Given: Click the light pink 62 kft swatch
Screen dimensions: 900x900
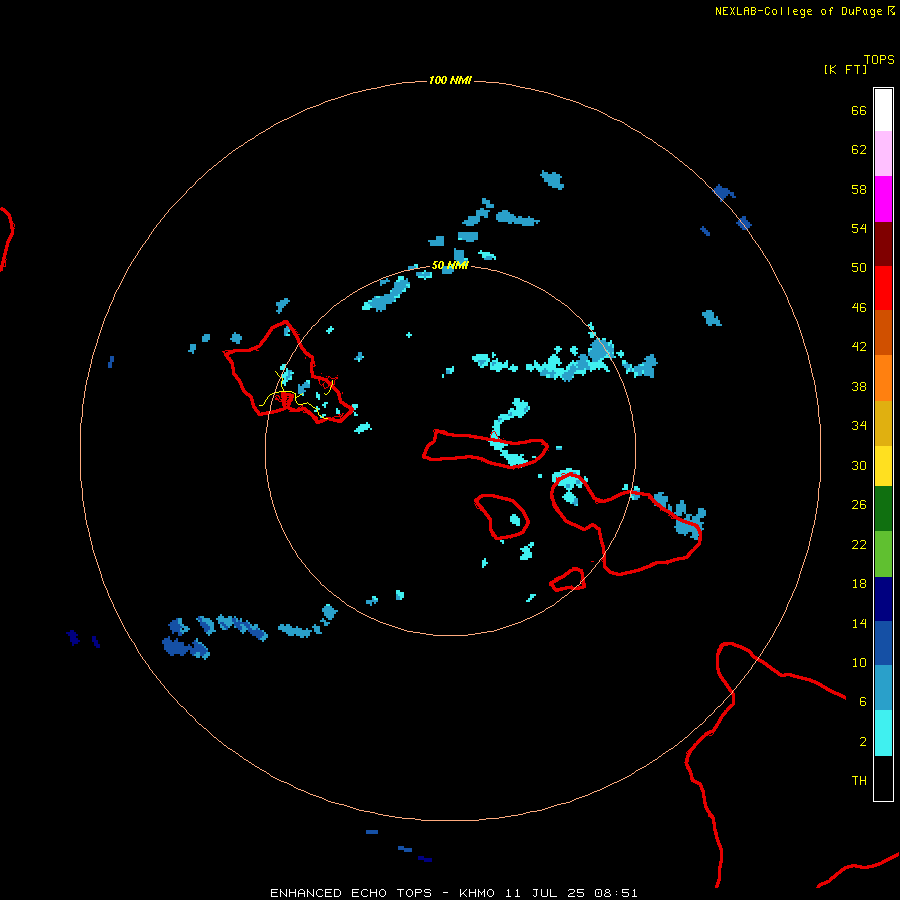Looking at the screenshot, I should coord(883,153).
